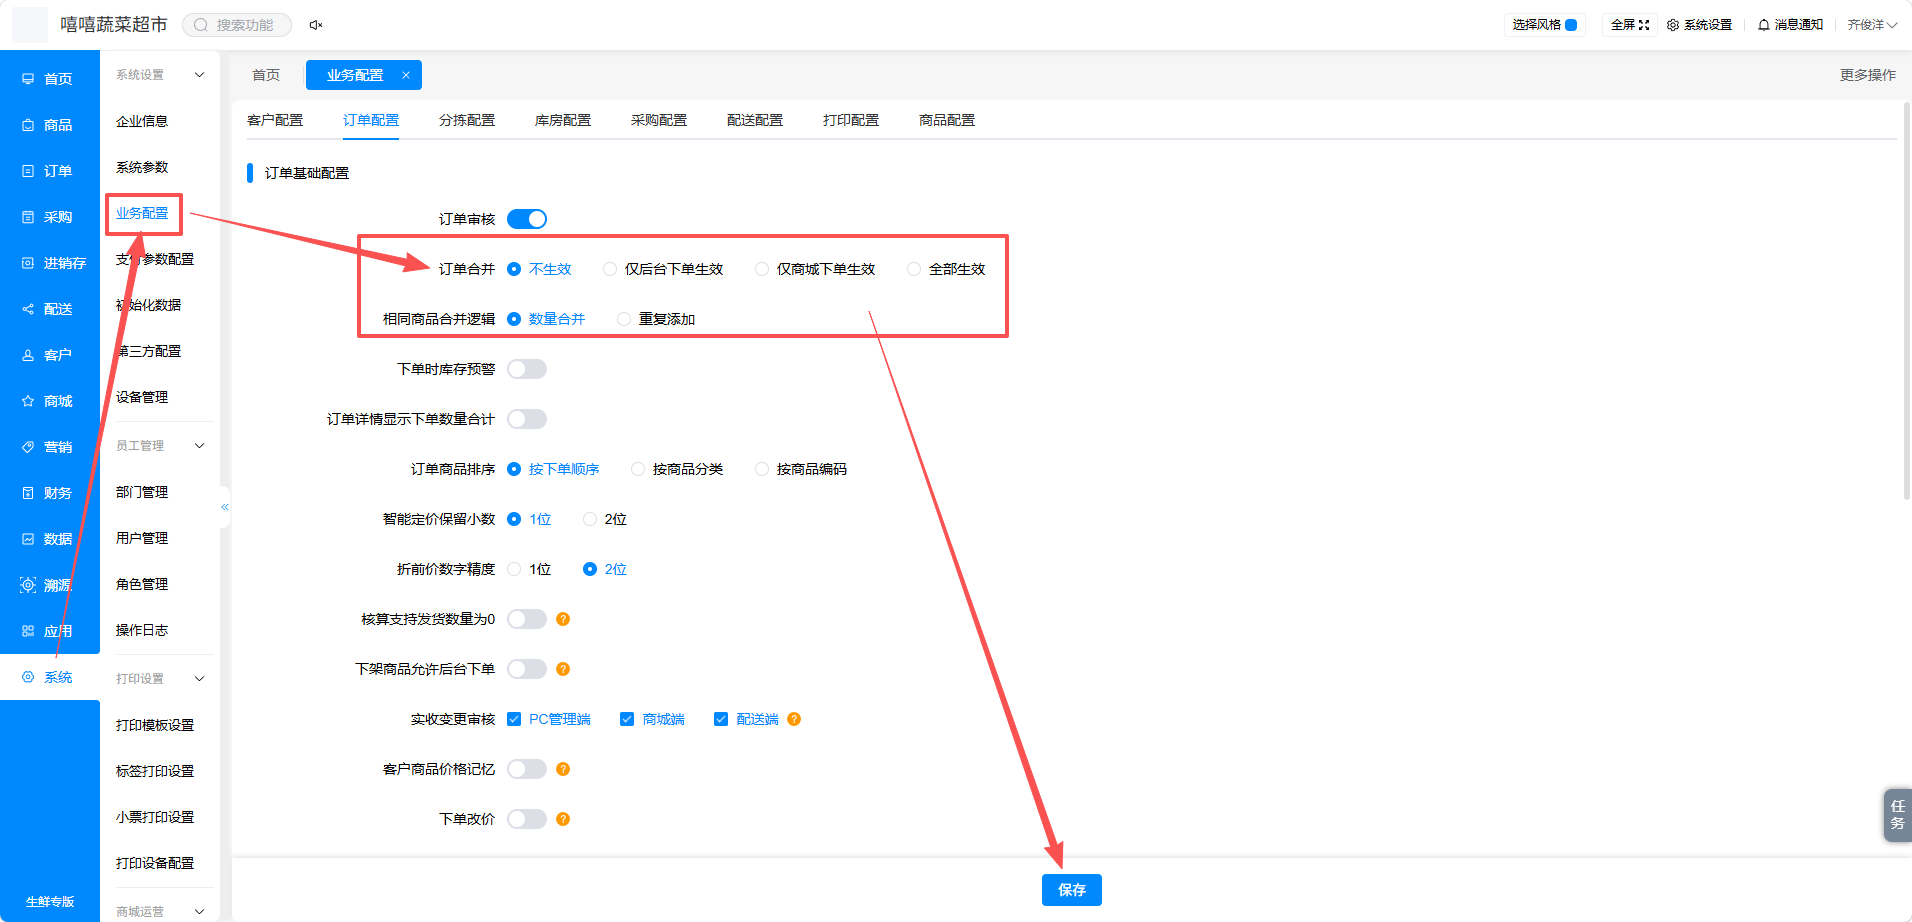This screenshot has height=922, width=1912.
Task: Go to 订单 module in sidebar
Action: coord(49,171)
